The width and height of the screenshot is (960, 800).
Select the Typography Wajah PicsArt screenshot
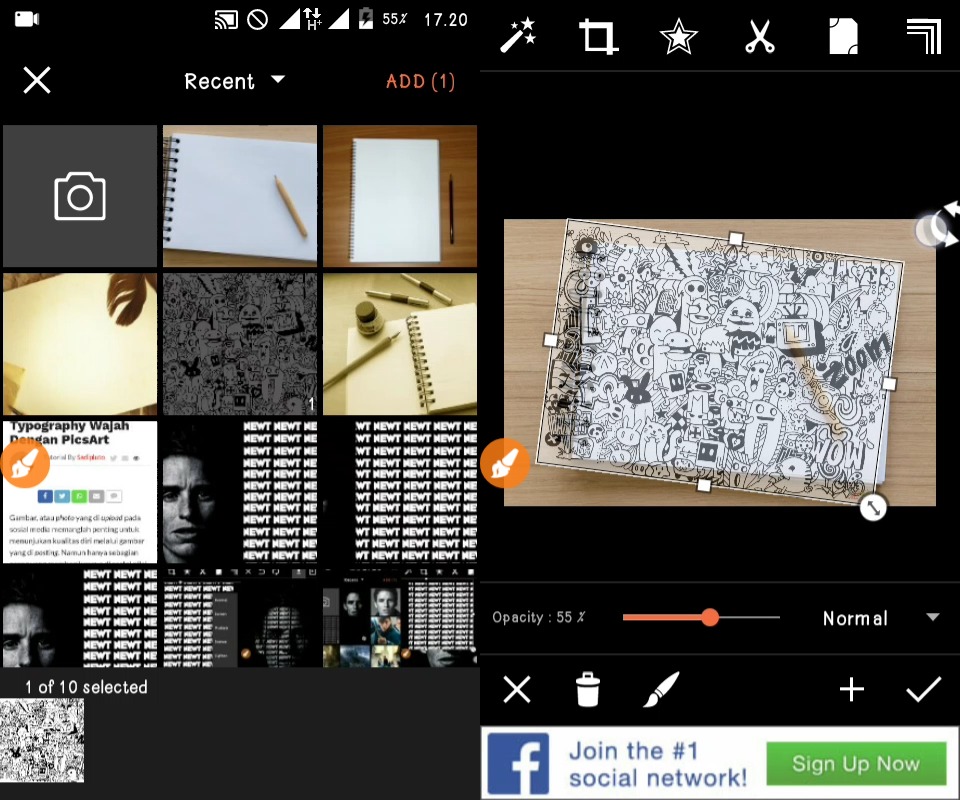pos(80,492)
